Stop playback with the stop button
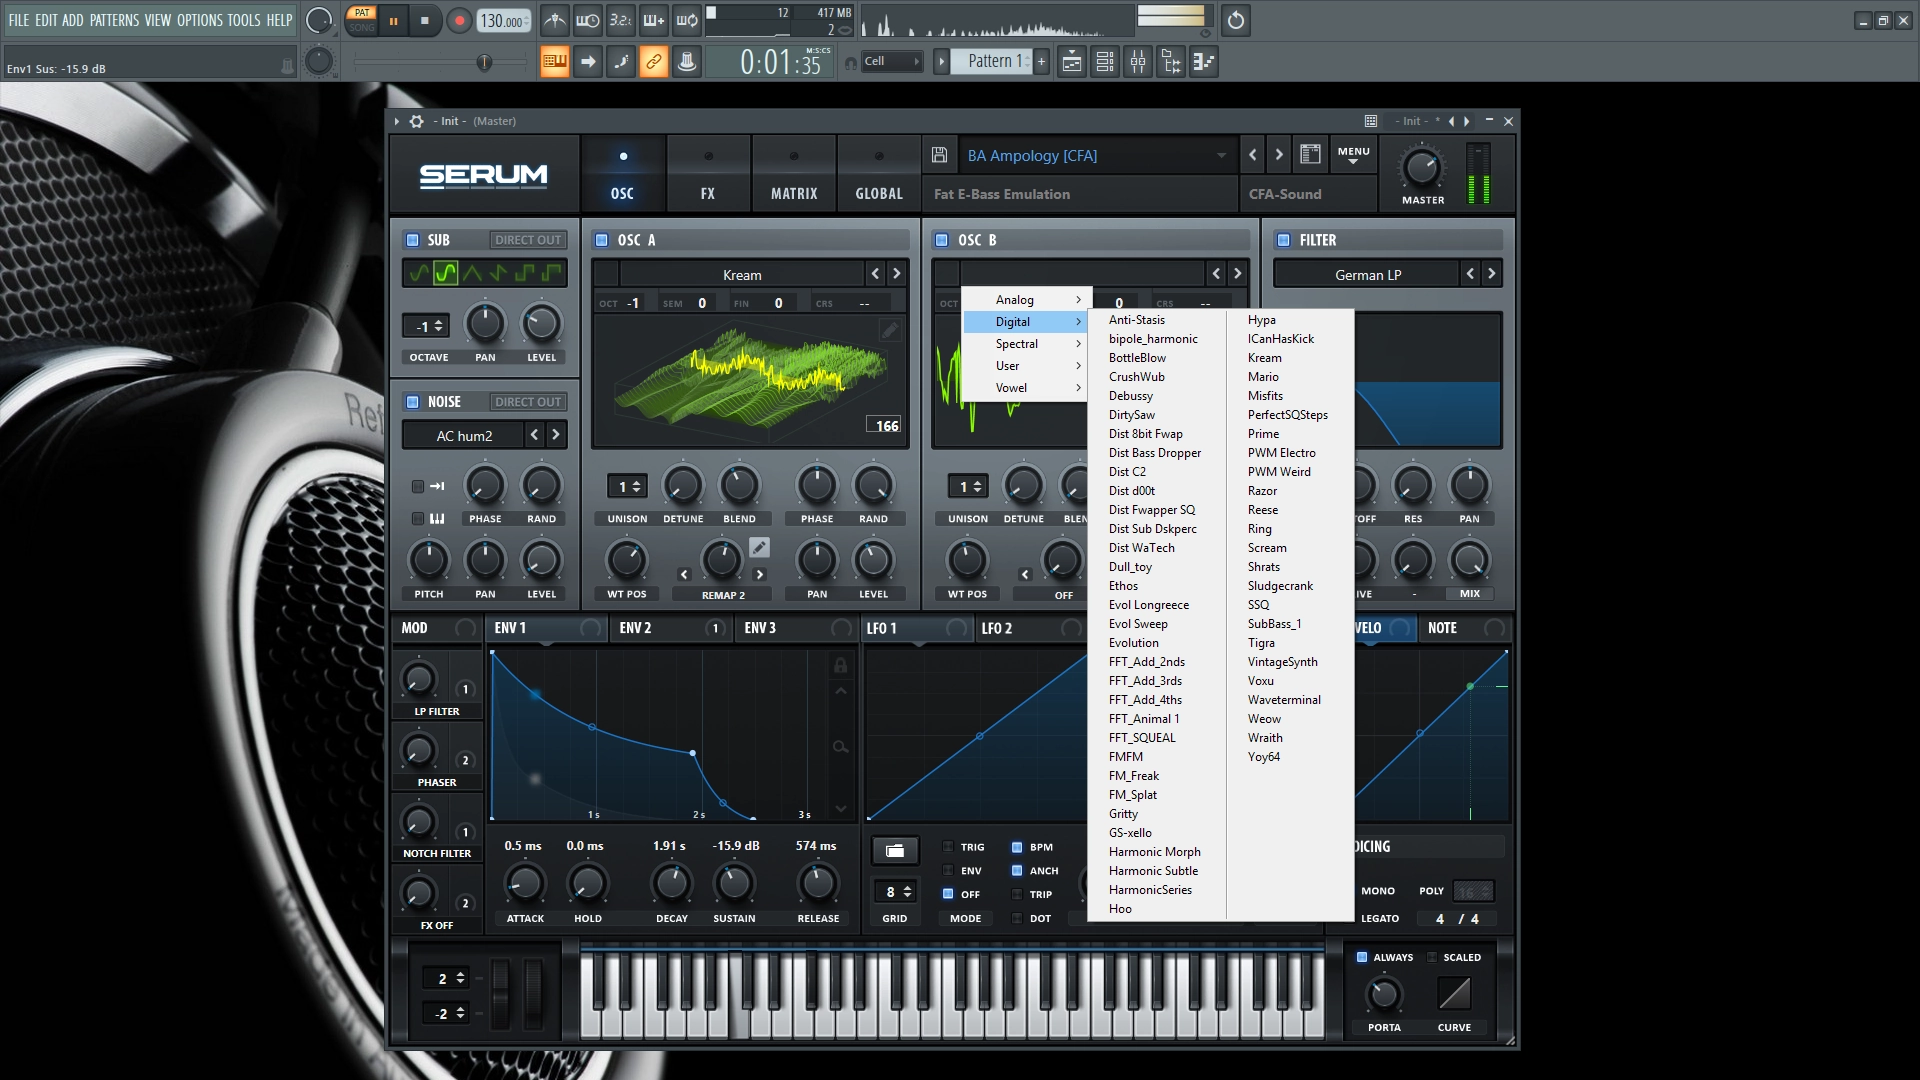Image resolution: width=1920 pixels, height=1080 pixels. 425,20
